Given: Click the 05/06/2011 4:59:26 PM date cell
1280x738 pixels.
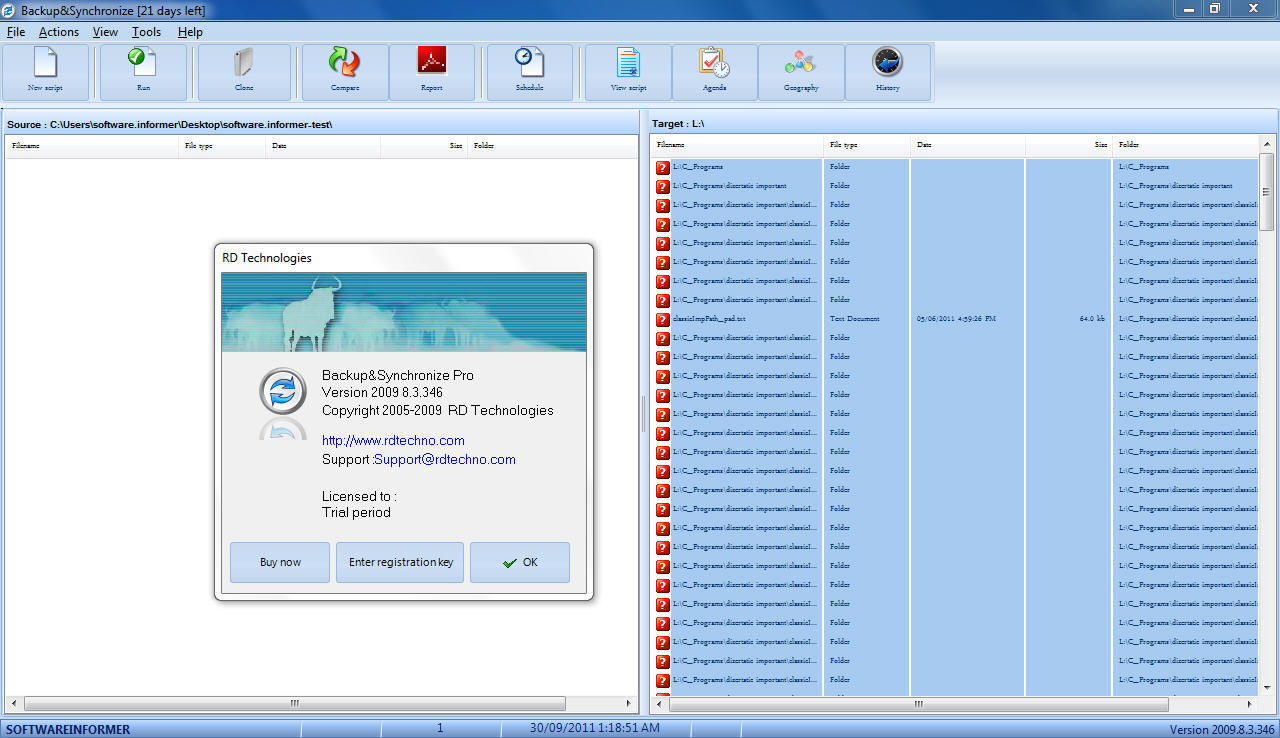Looking at the screenshot, I should click(x=956, y=319).
